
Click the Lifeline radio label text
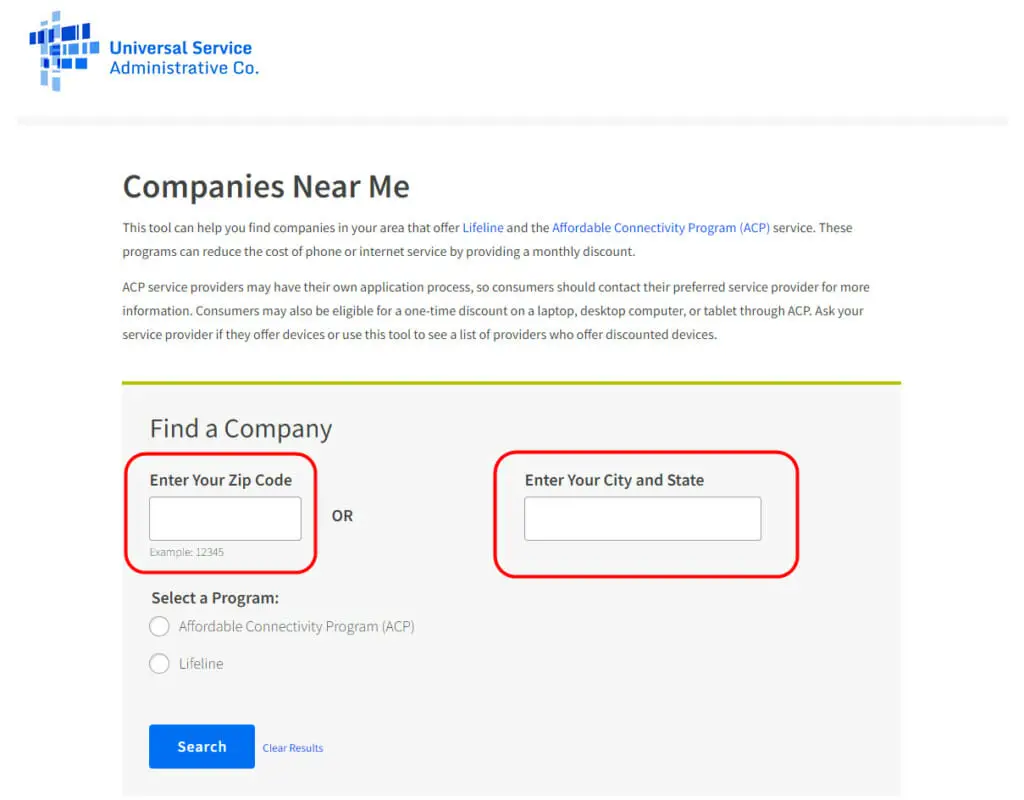pos(201,664)
